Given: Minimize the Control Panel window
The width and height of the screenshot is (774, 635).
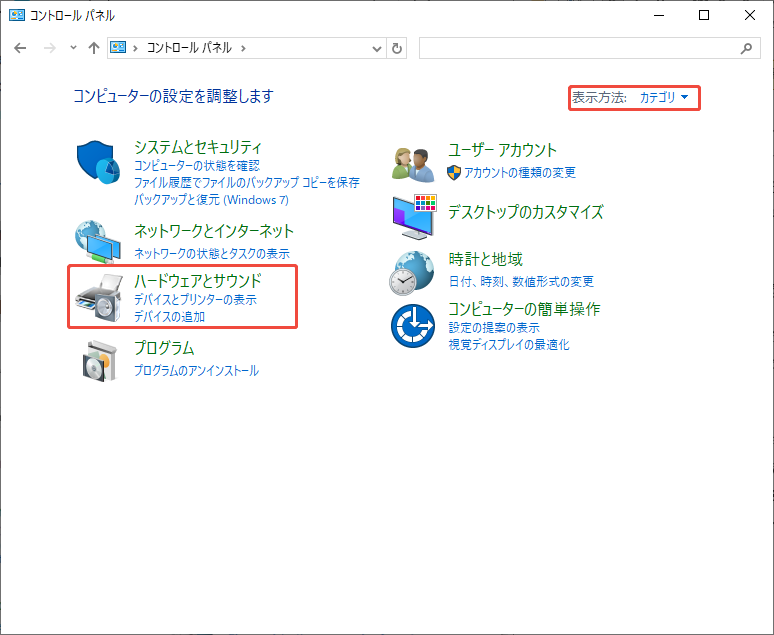Looking at the screenshot, I should (658, 15).
